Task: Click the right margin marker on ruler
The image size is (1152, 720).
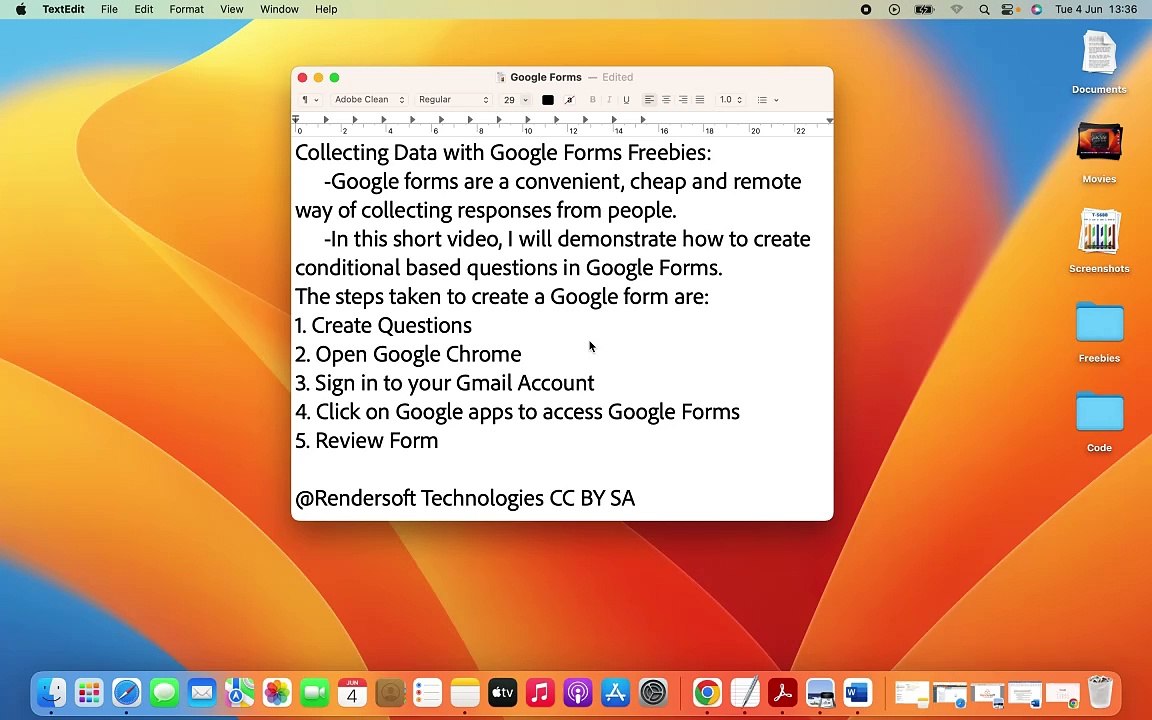Action: tap(829, 120)
